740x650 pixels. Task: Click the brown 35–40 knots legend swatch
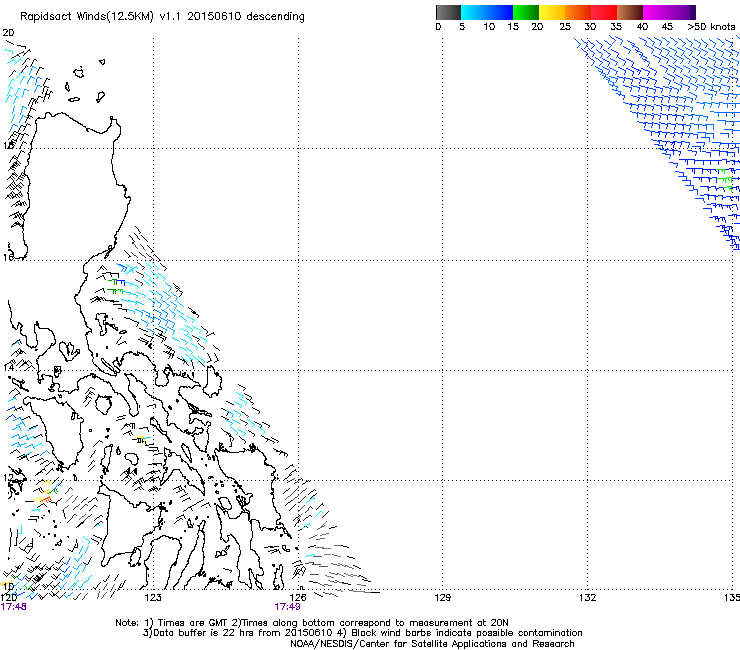[630, 12]
